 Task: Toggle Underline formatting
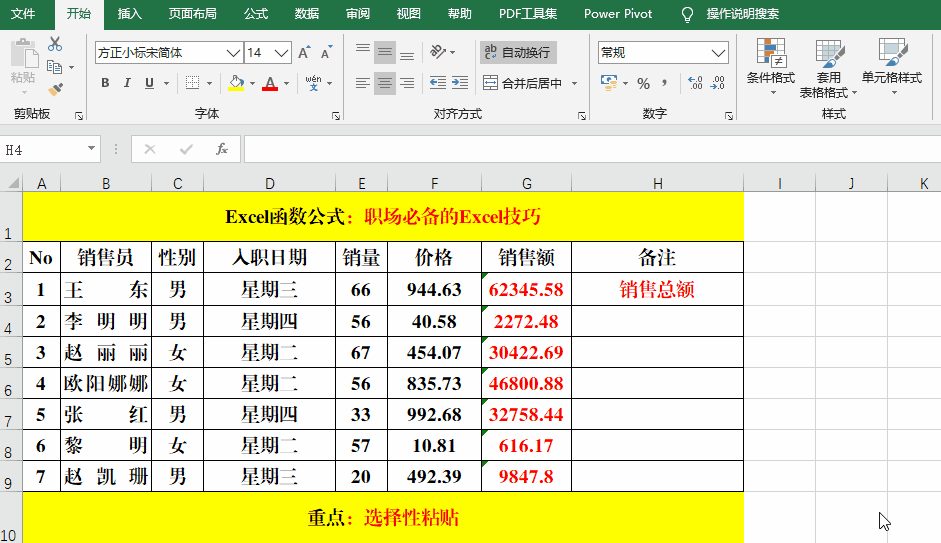(x=149, y=83)
